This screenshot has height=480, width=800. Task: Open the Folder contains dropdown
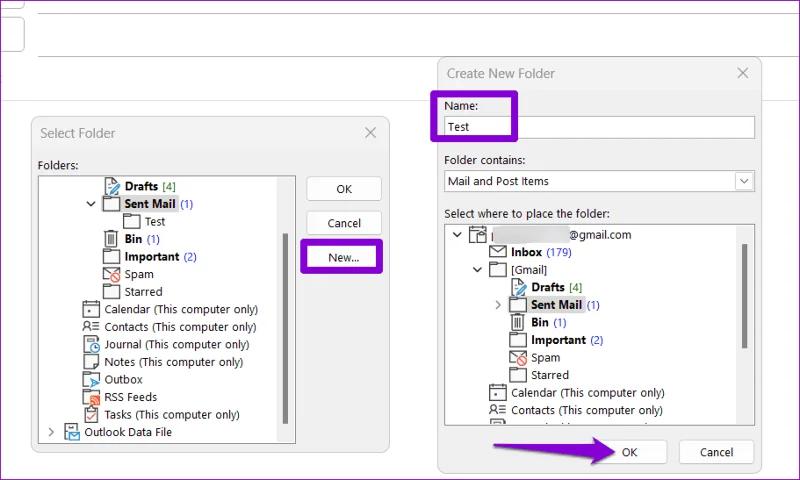pyautogui.click(x=744, y=181)
